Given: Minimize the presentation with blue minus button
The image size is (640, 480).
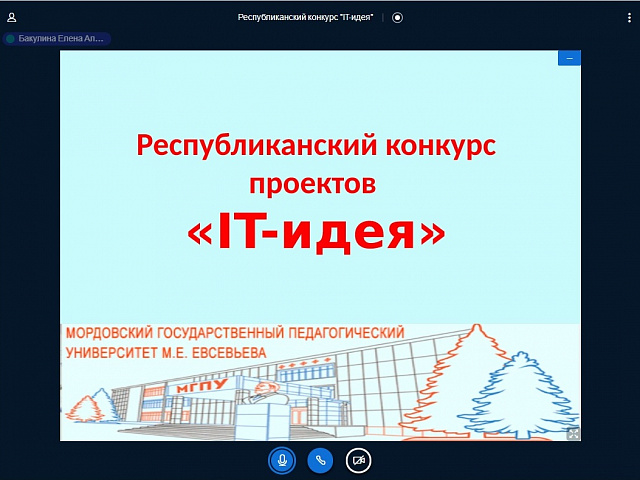Looking at the screenshot, I should pos(569,58).
